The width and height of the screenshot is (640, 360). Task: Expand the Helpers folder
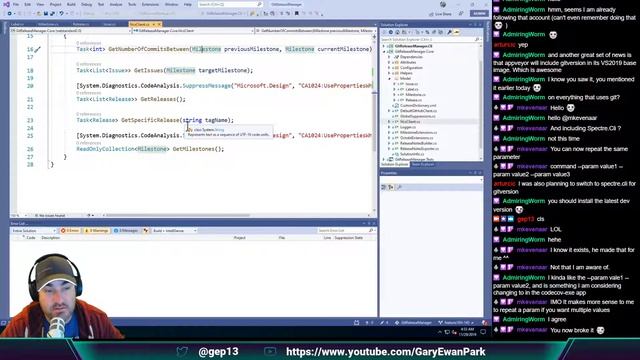pyautogui.click(x=389, y=73)
